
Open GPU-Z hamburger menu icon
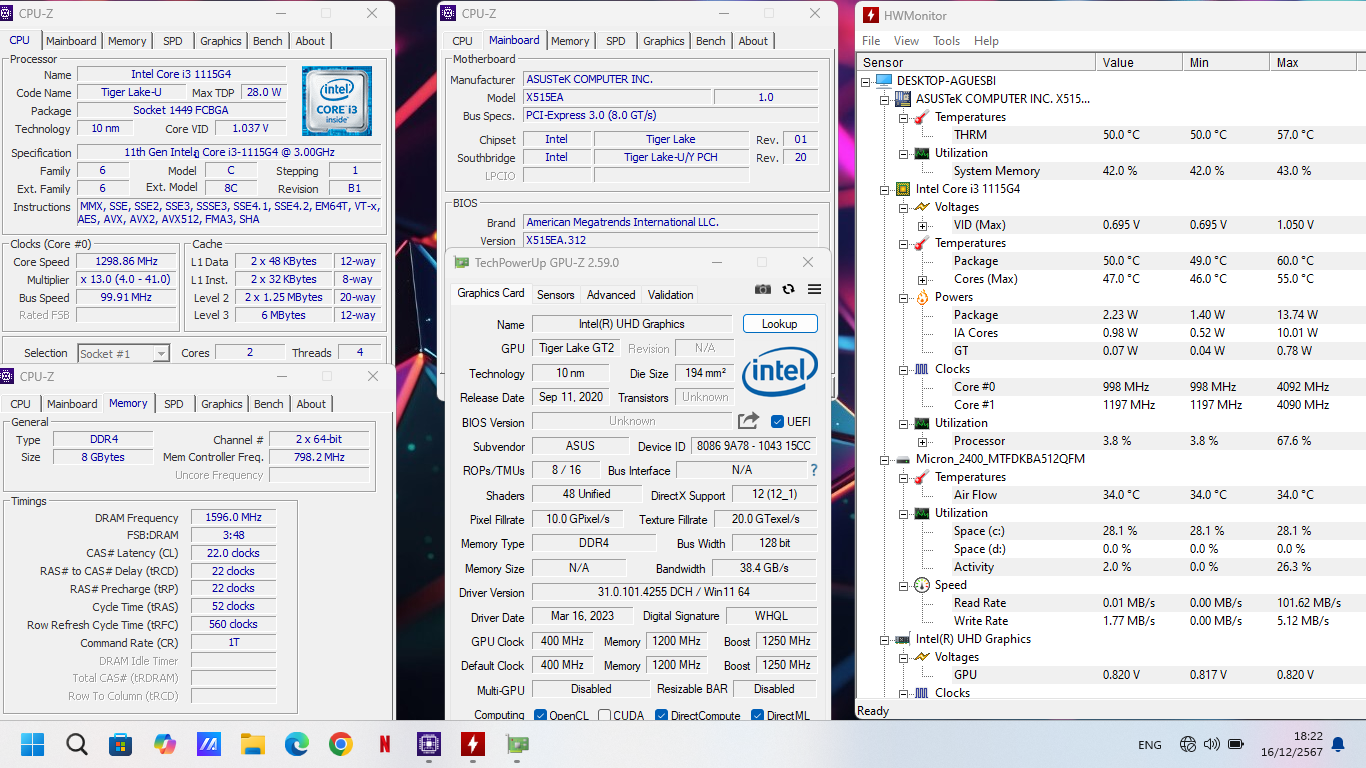click(x=814, y=289)
